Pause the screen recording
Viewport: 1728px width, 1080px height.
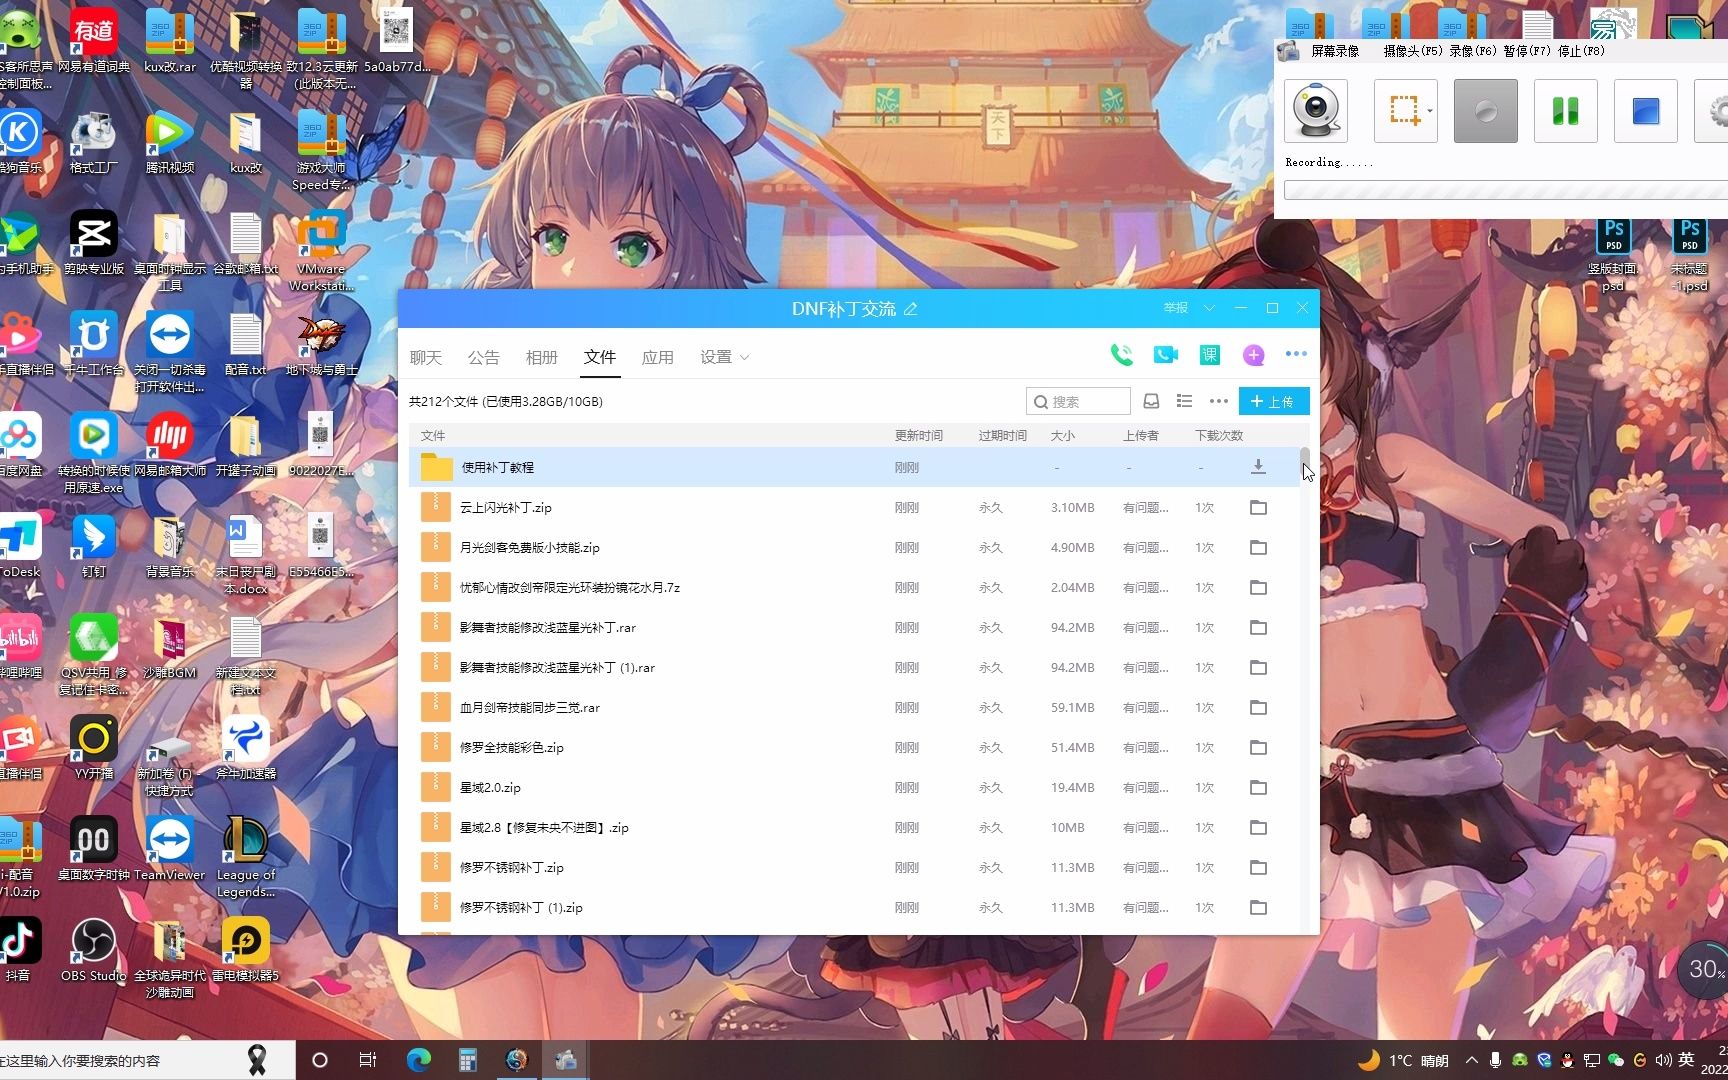tap(1566, 111)
